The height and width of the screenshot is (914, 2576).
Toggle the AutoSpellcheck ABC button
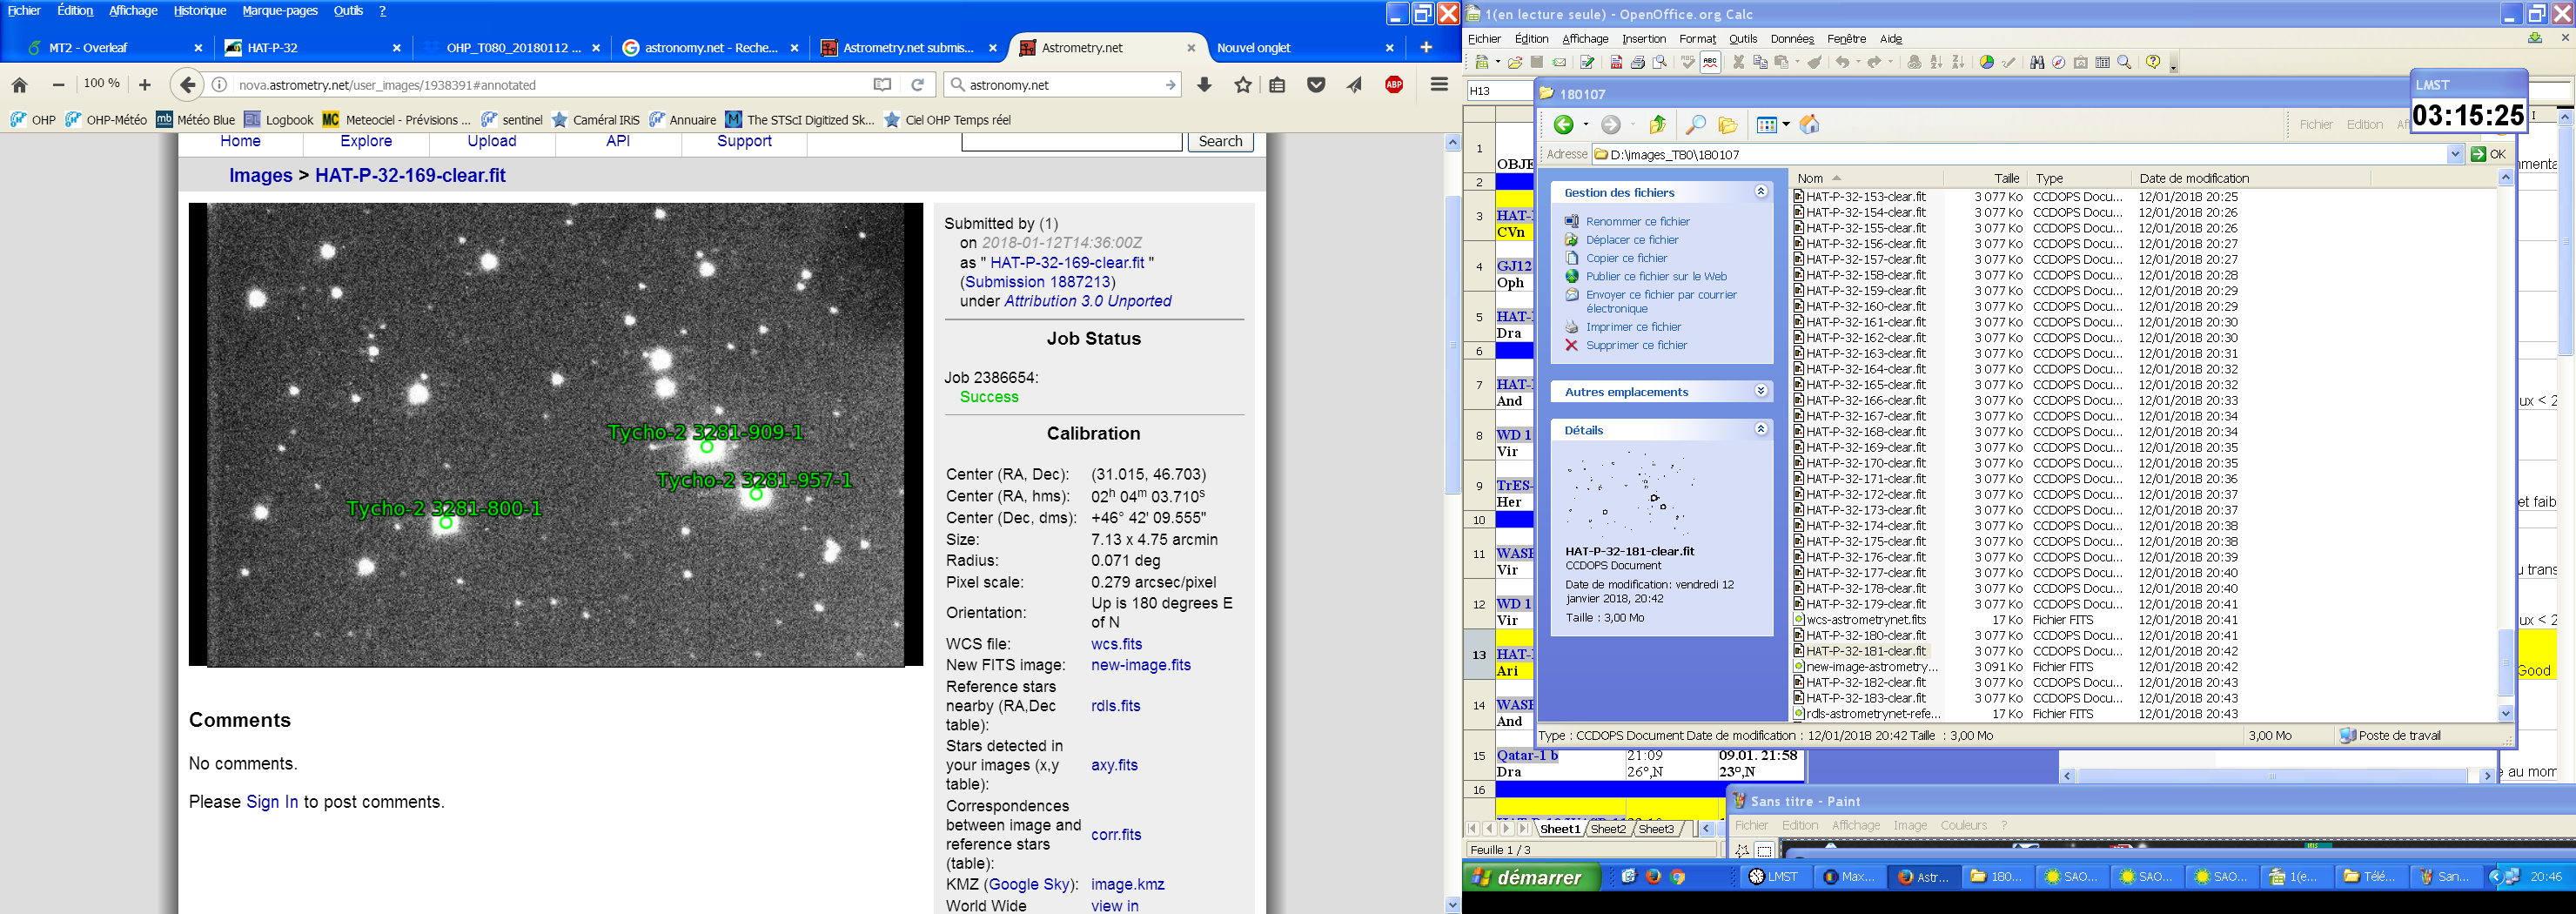[x=1710, y=63]
